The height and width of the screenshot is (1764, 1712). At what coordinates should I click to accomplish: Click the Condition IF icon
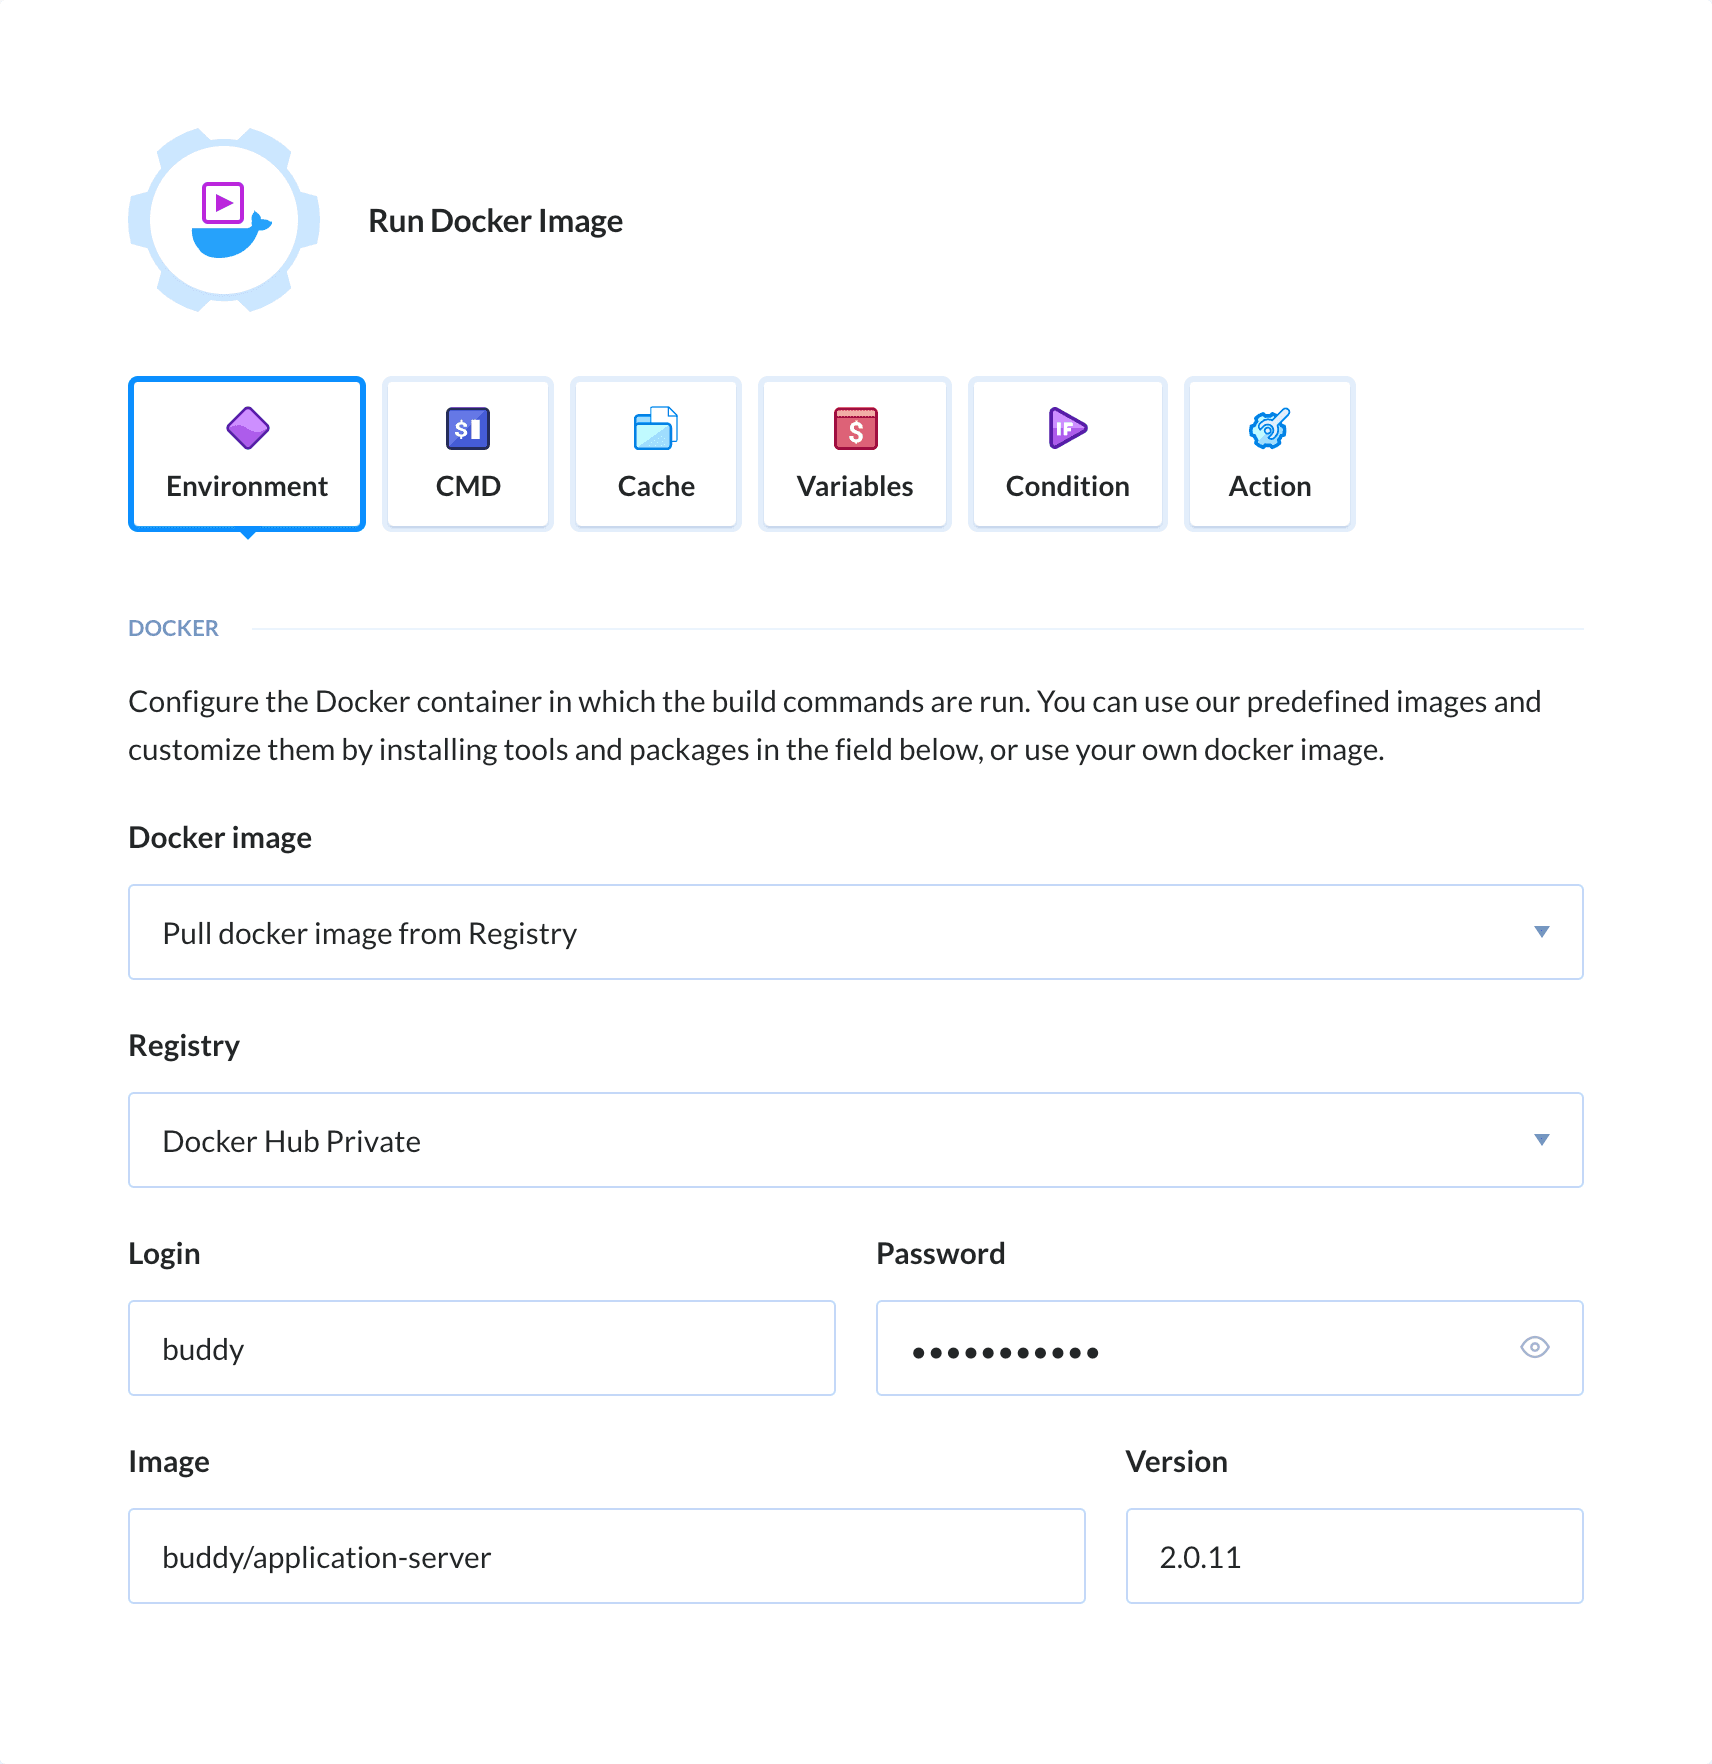click(1066, 429)
